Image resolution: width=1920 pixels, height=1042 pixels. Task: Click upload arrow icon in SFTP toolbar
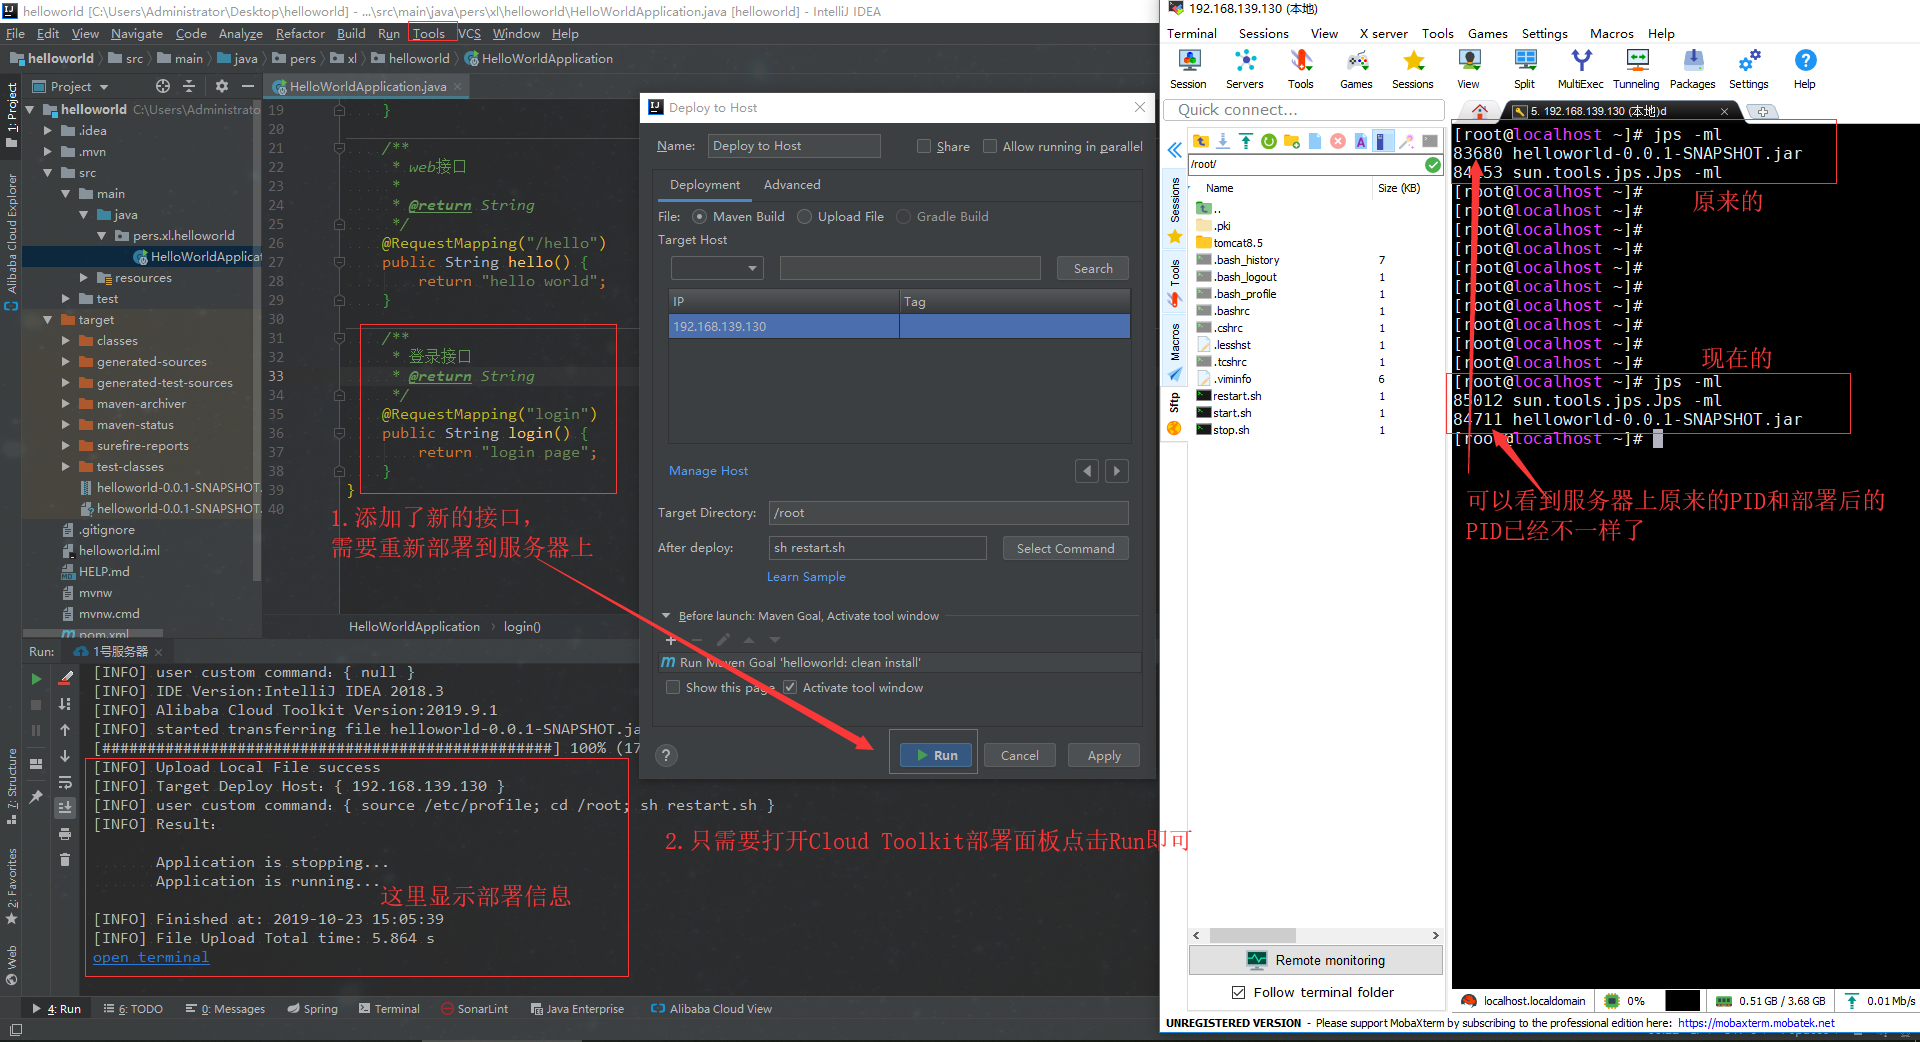click(x=1245, y=141)
